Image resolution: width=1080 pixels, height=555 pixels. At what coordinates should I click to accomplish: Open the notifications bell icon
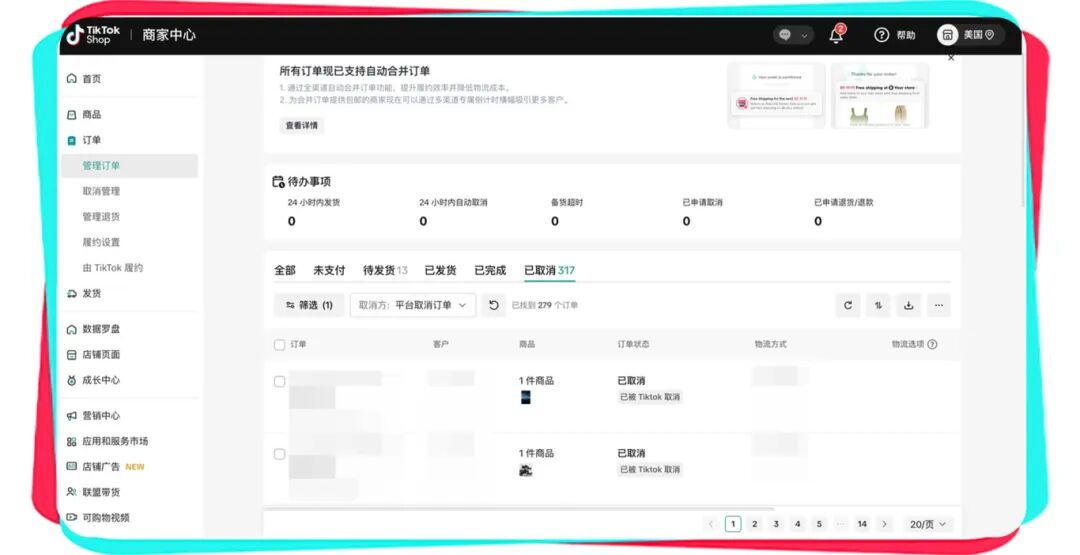pyautogui.click(x=836, y=34)
